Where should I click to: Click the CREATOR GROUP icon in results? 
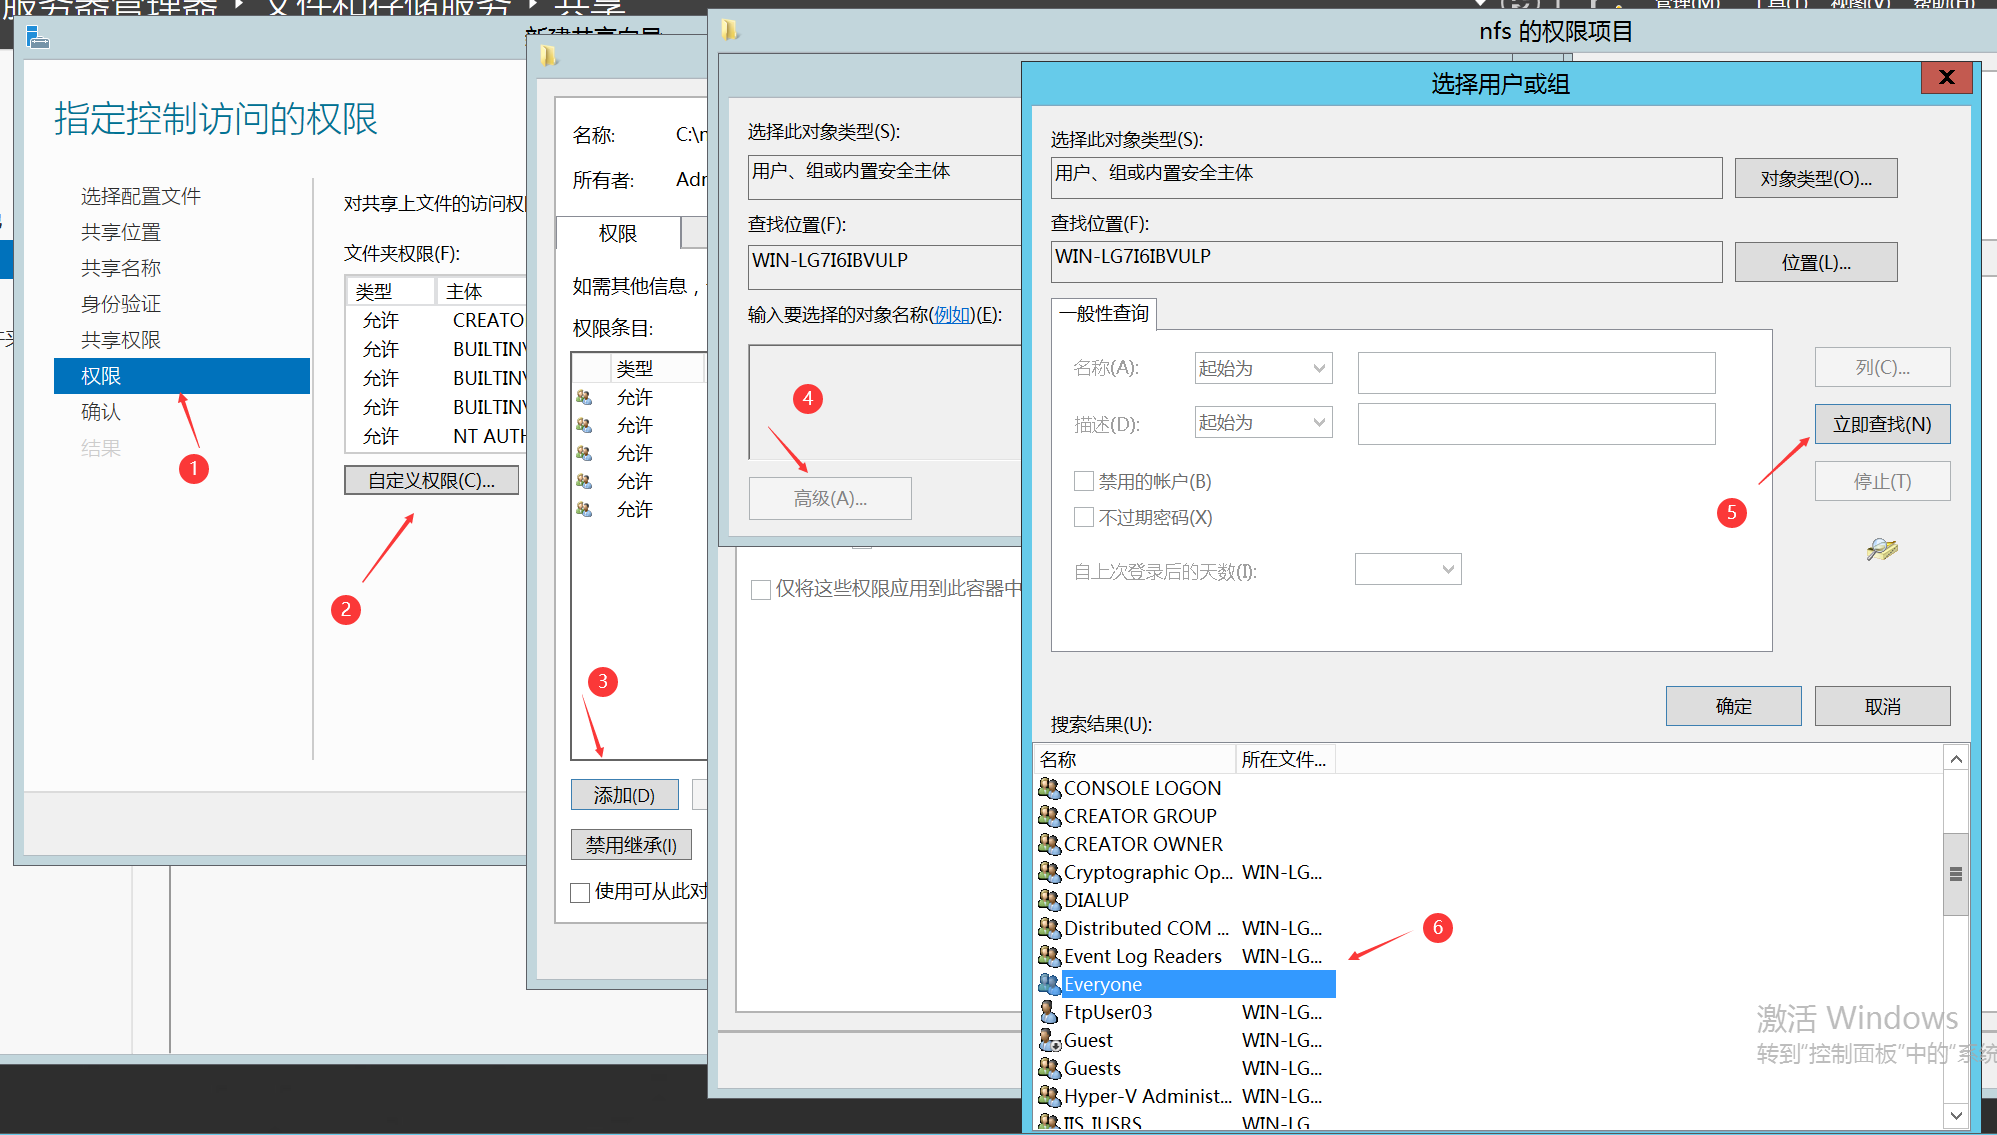(1049, 816)
